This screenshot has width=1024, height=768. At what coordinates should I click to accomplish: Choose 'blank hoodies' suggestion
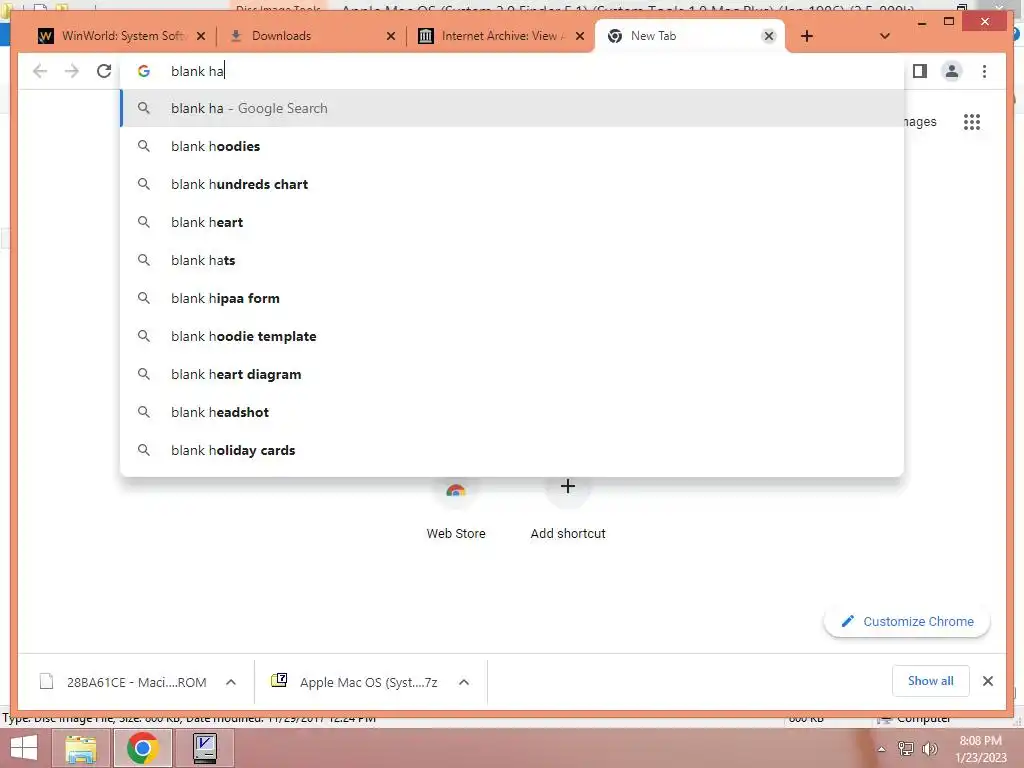[513, 146]
